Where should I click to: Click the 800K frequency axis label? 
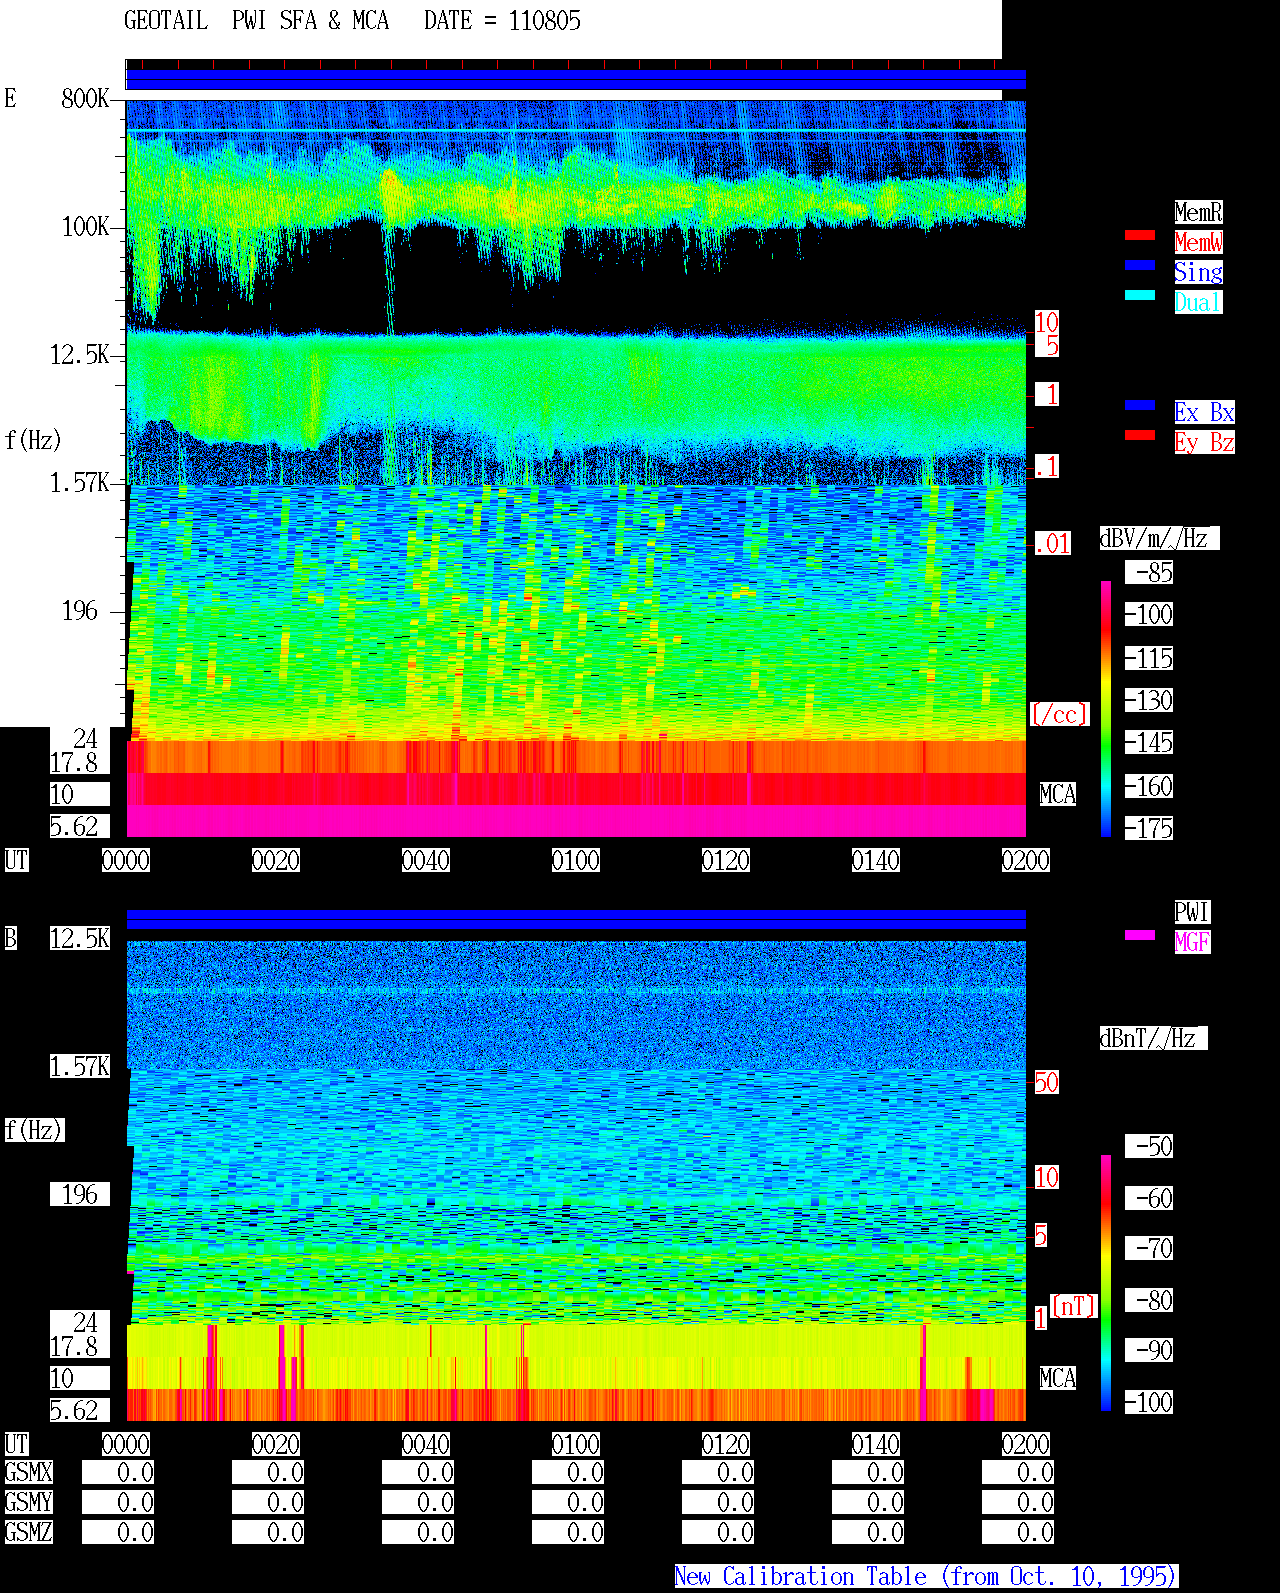coord(85,98)
